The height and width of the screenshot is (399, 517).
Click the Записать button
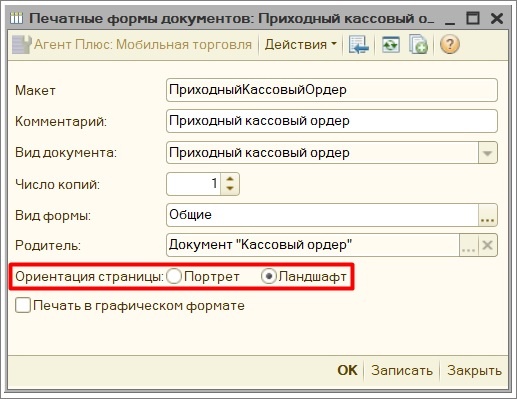402,370
